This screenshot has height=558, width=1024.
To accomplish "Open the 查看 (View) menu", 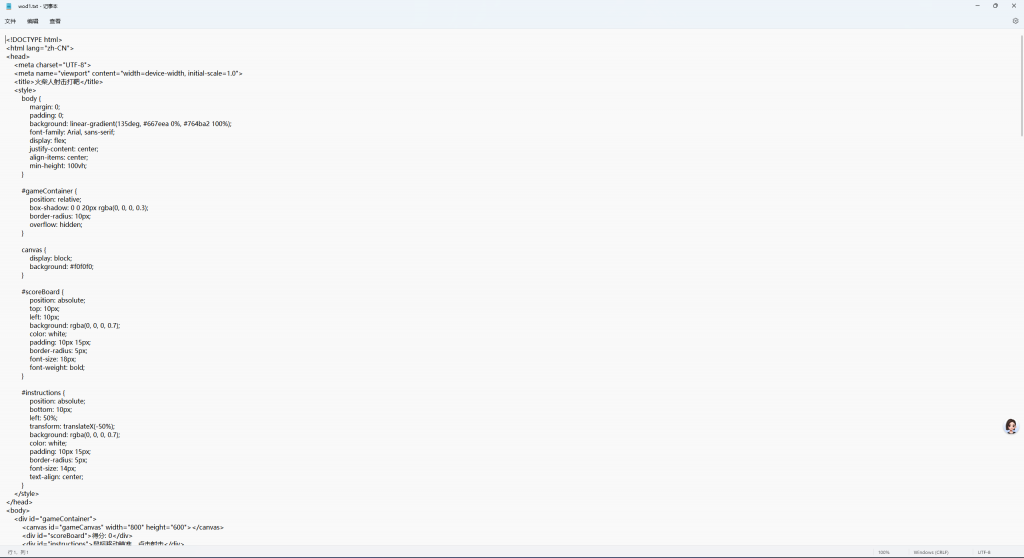I will point(55,20).
